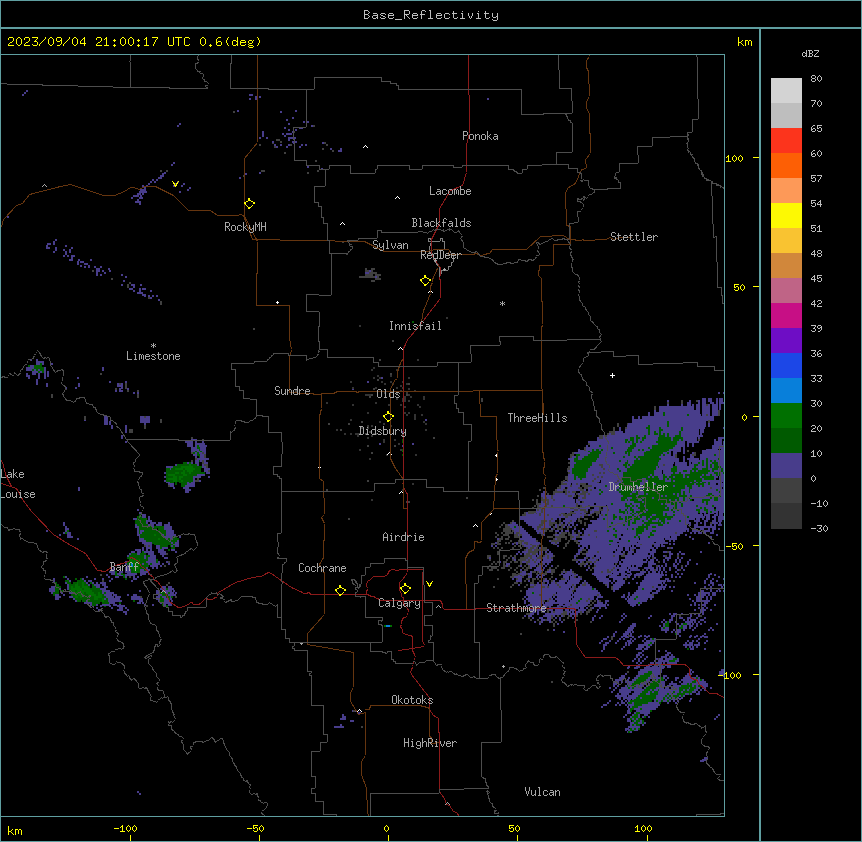Click the Base_Reflectivity title
This screenshot has width=862, height=842.
tap(431, 15)
